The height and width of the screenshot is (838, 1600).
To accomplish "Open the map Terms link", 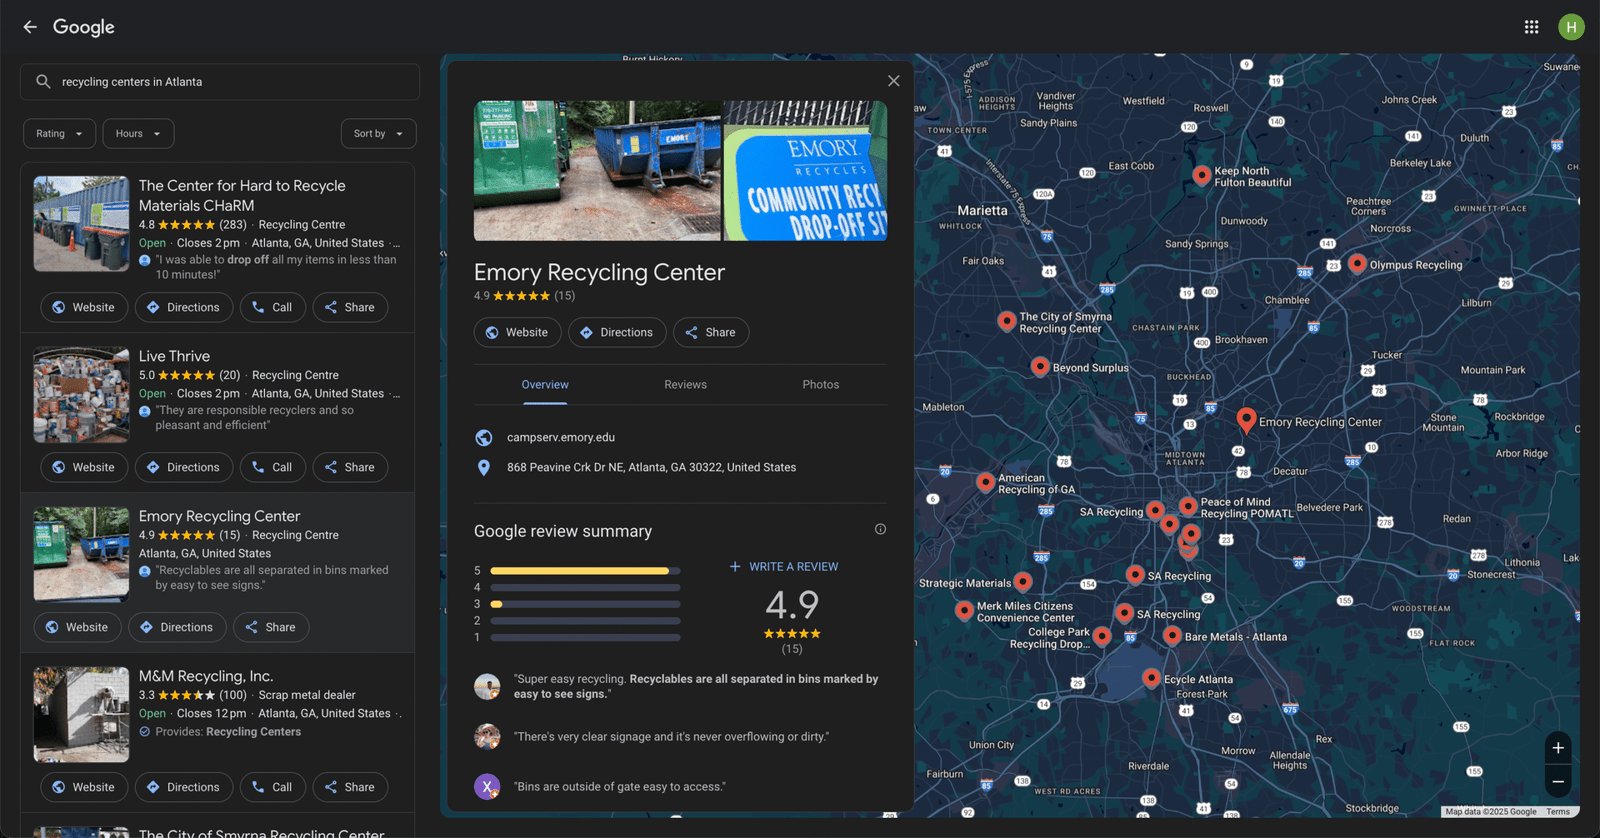I will click(x=1558, y=811).
